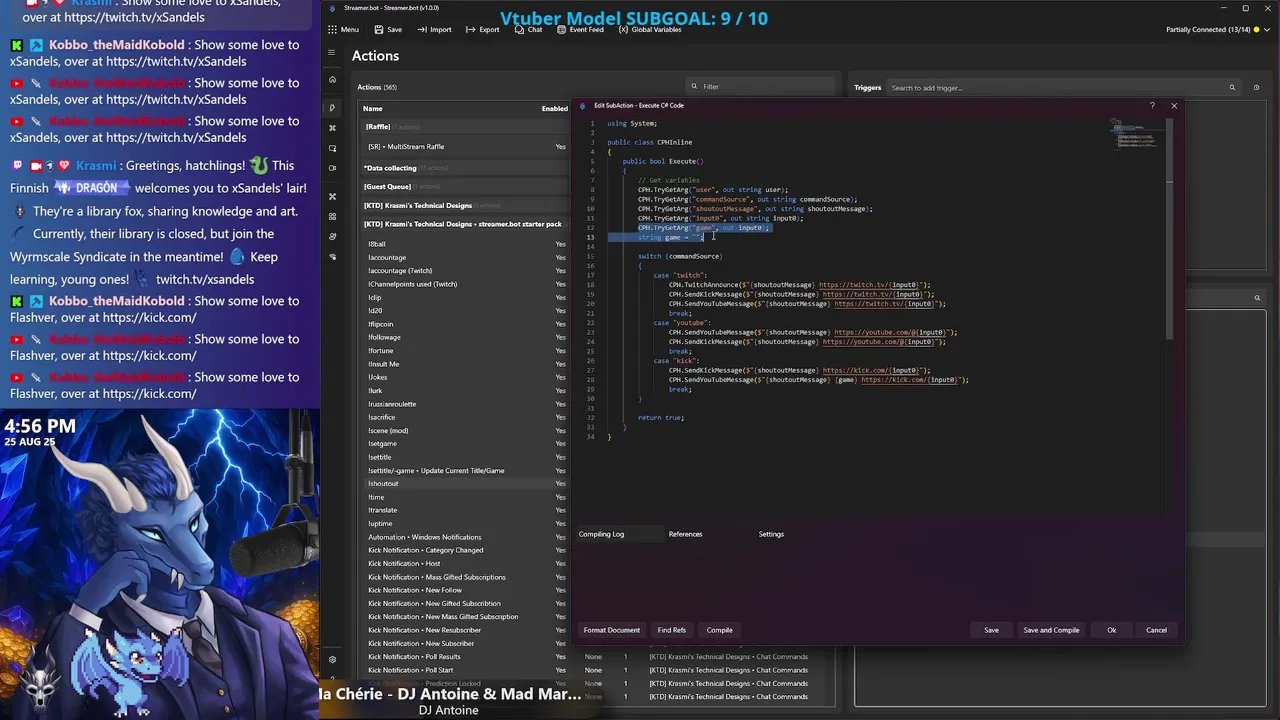Image resolution: width=1280 pixels, height=720 pixels.
Task: Click the code editor vertical scrollbar
Action: 1168,228
